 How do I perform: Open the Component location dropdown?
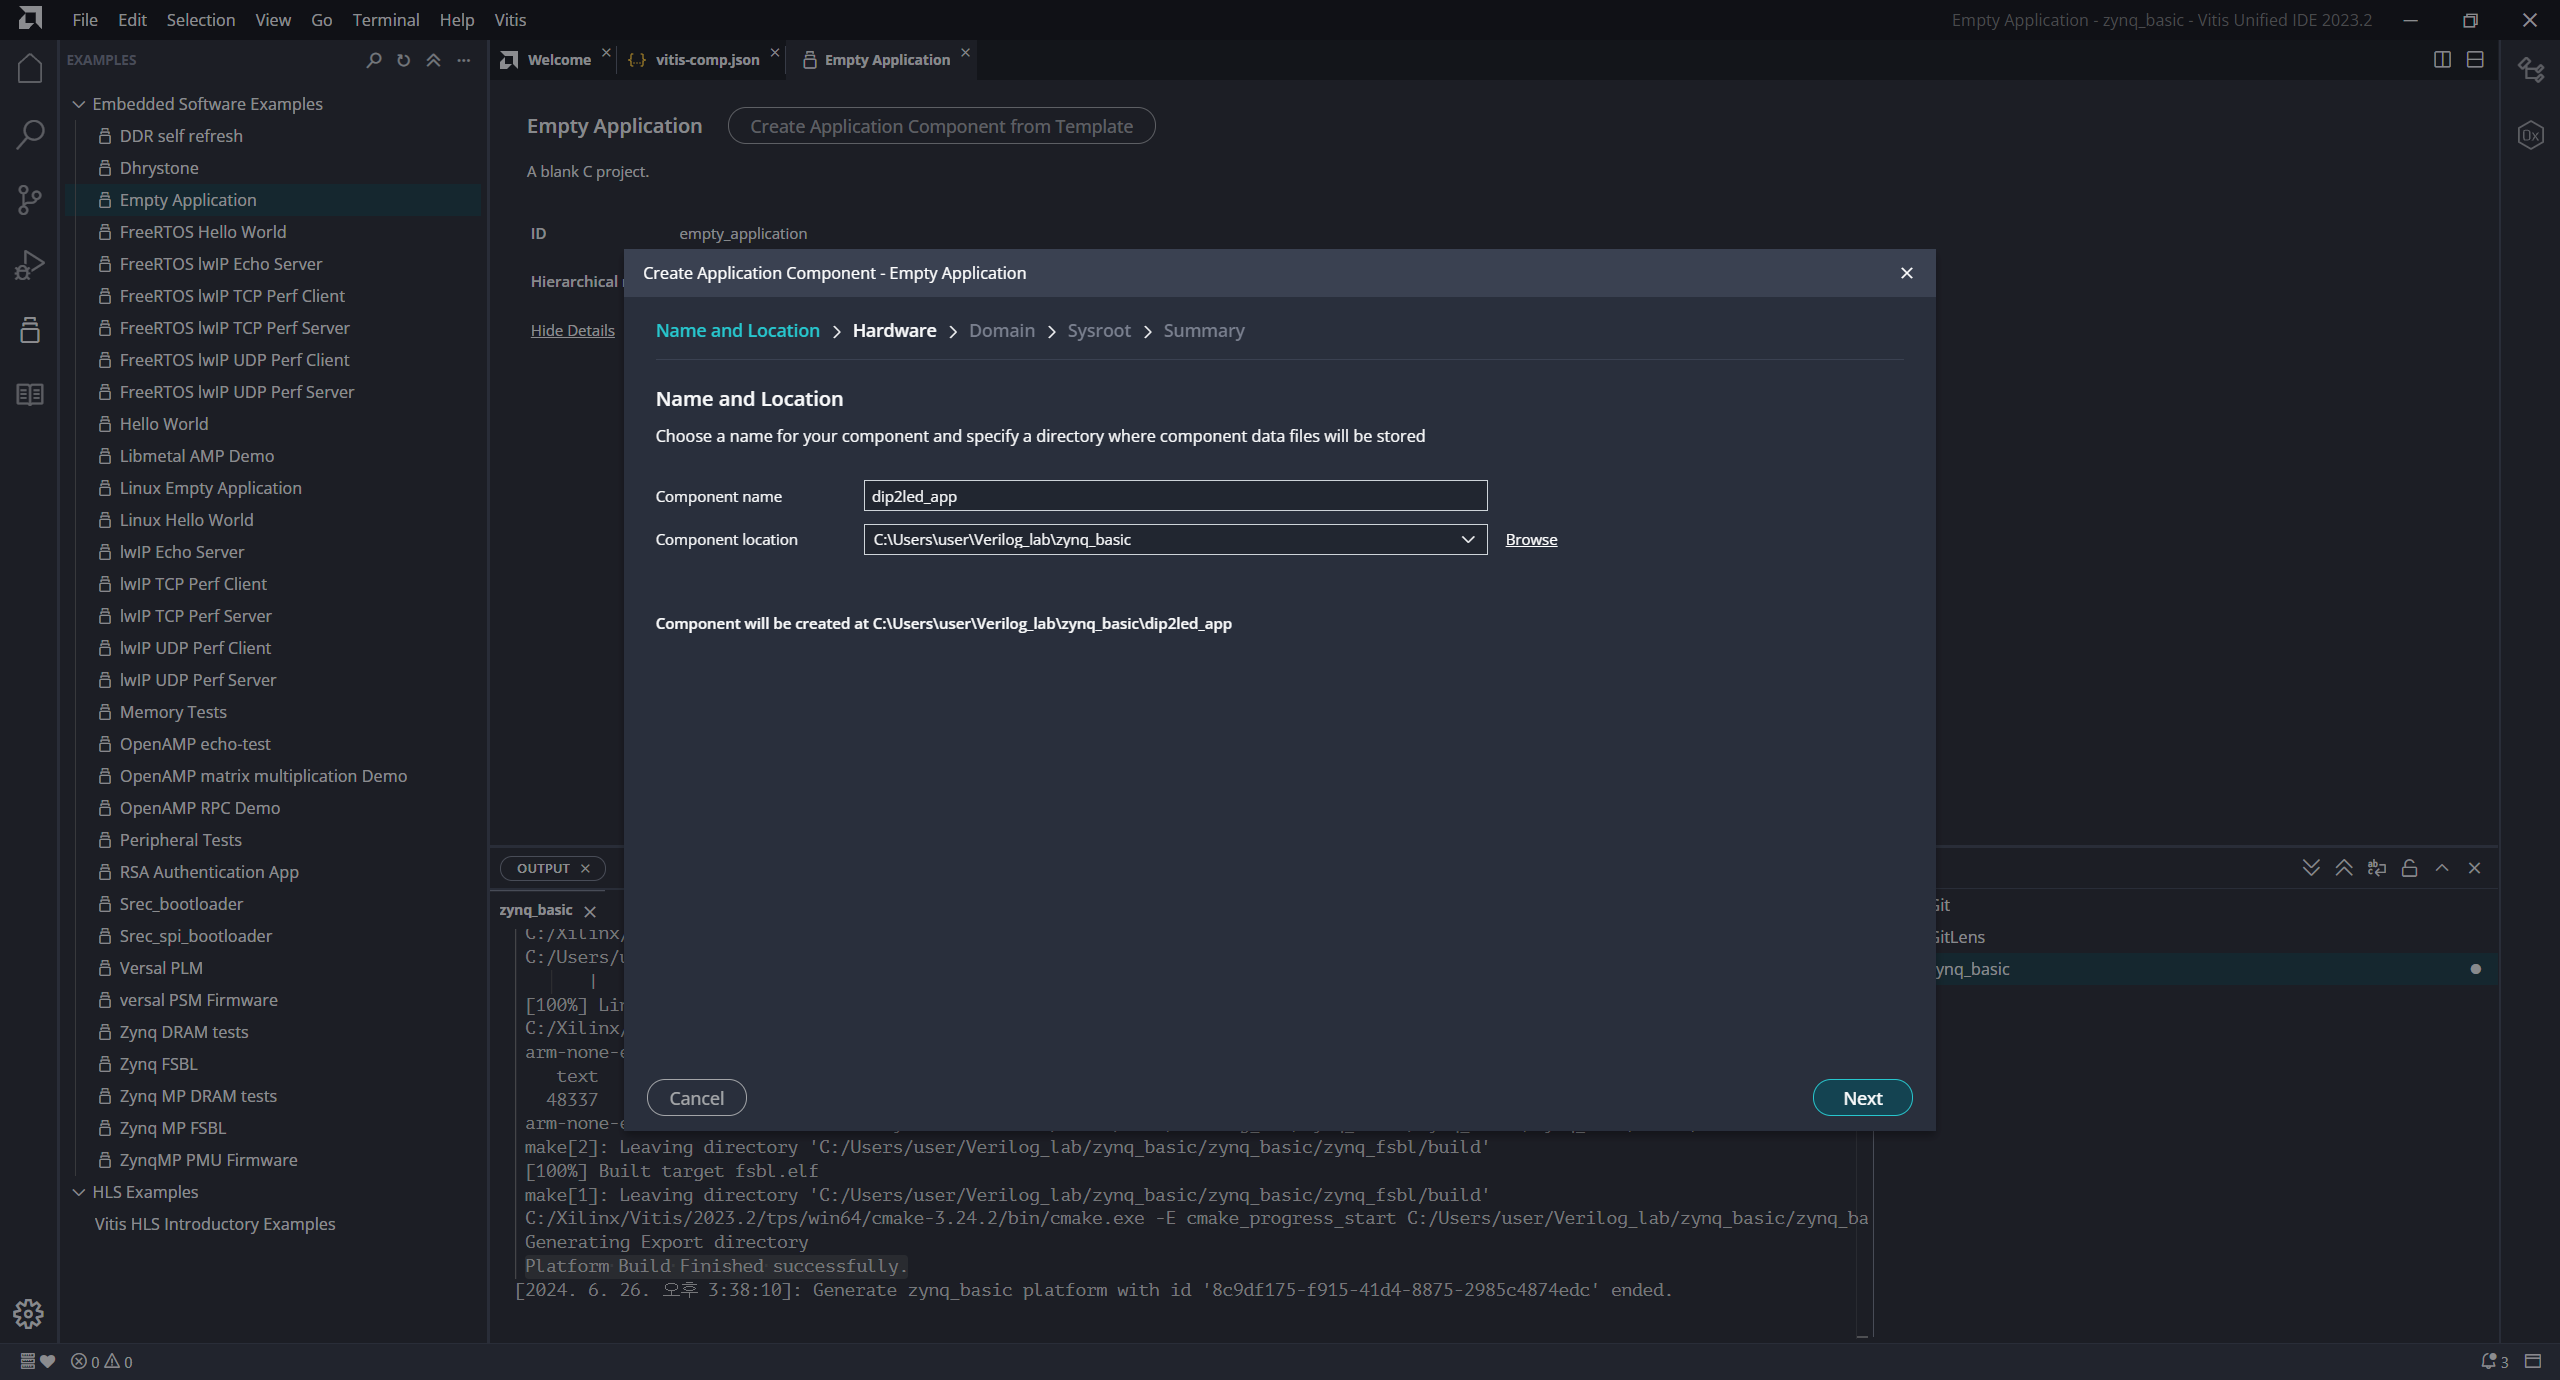coord(1467,539)
